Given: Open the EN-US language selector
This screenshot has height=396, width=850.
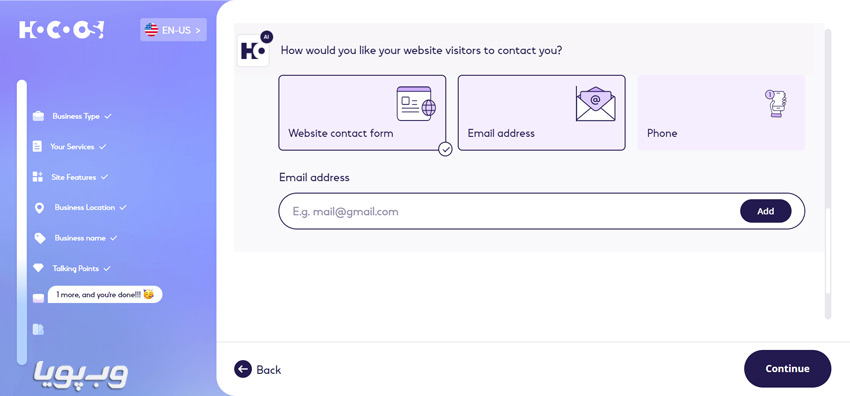Looking at the screenshot, I should [x=173, y=30].
